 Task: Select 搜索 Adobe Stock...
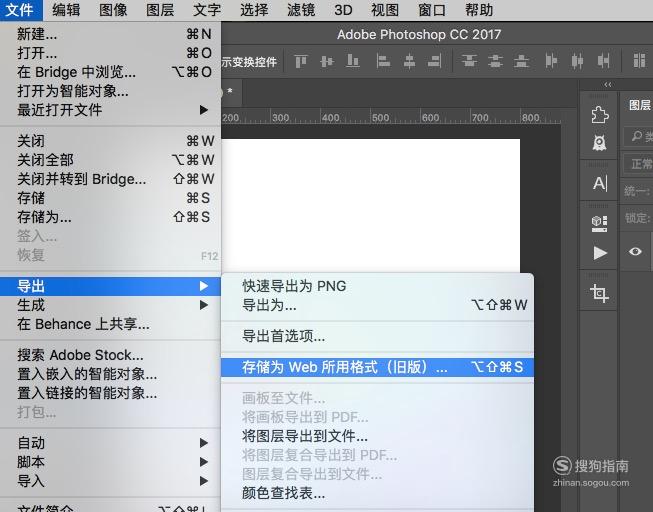[x=110, y=355]
